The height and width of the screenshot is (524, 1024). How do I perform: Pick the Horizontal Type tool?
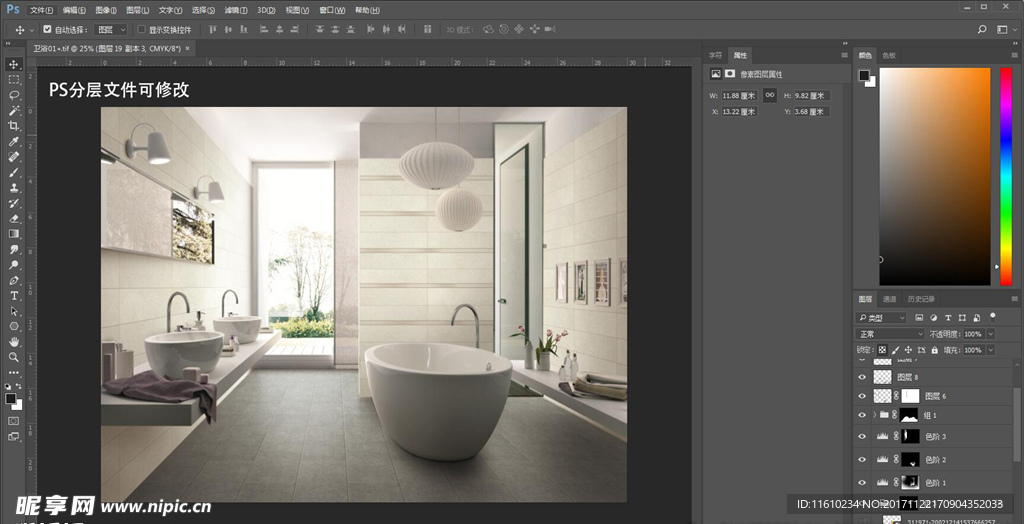(14, 296)
